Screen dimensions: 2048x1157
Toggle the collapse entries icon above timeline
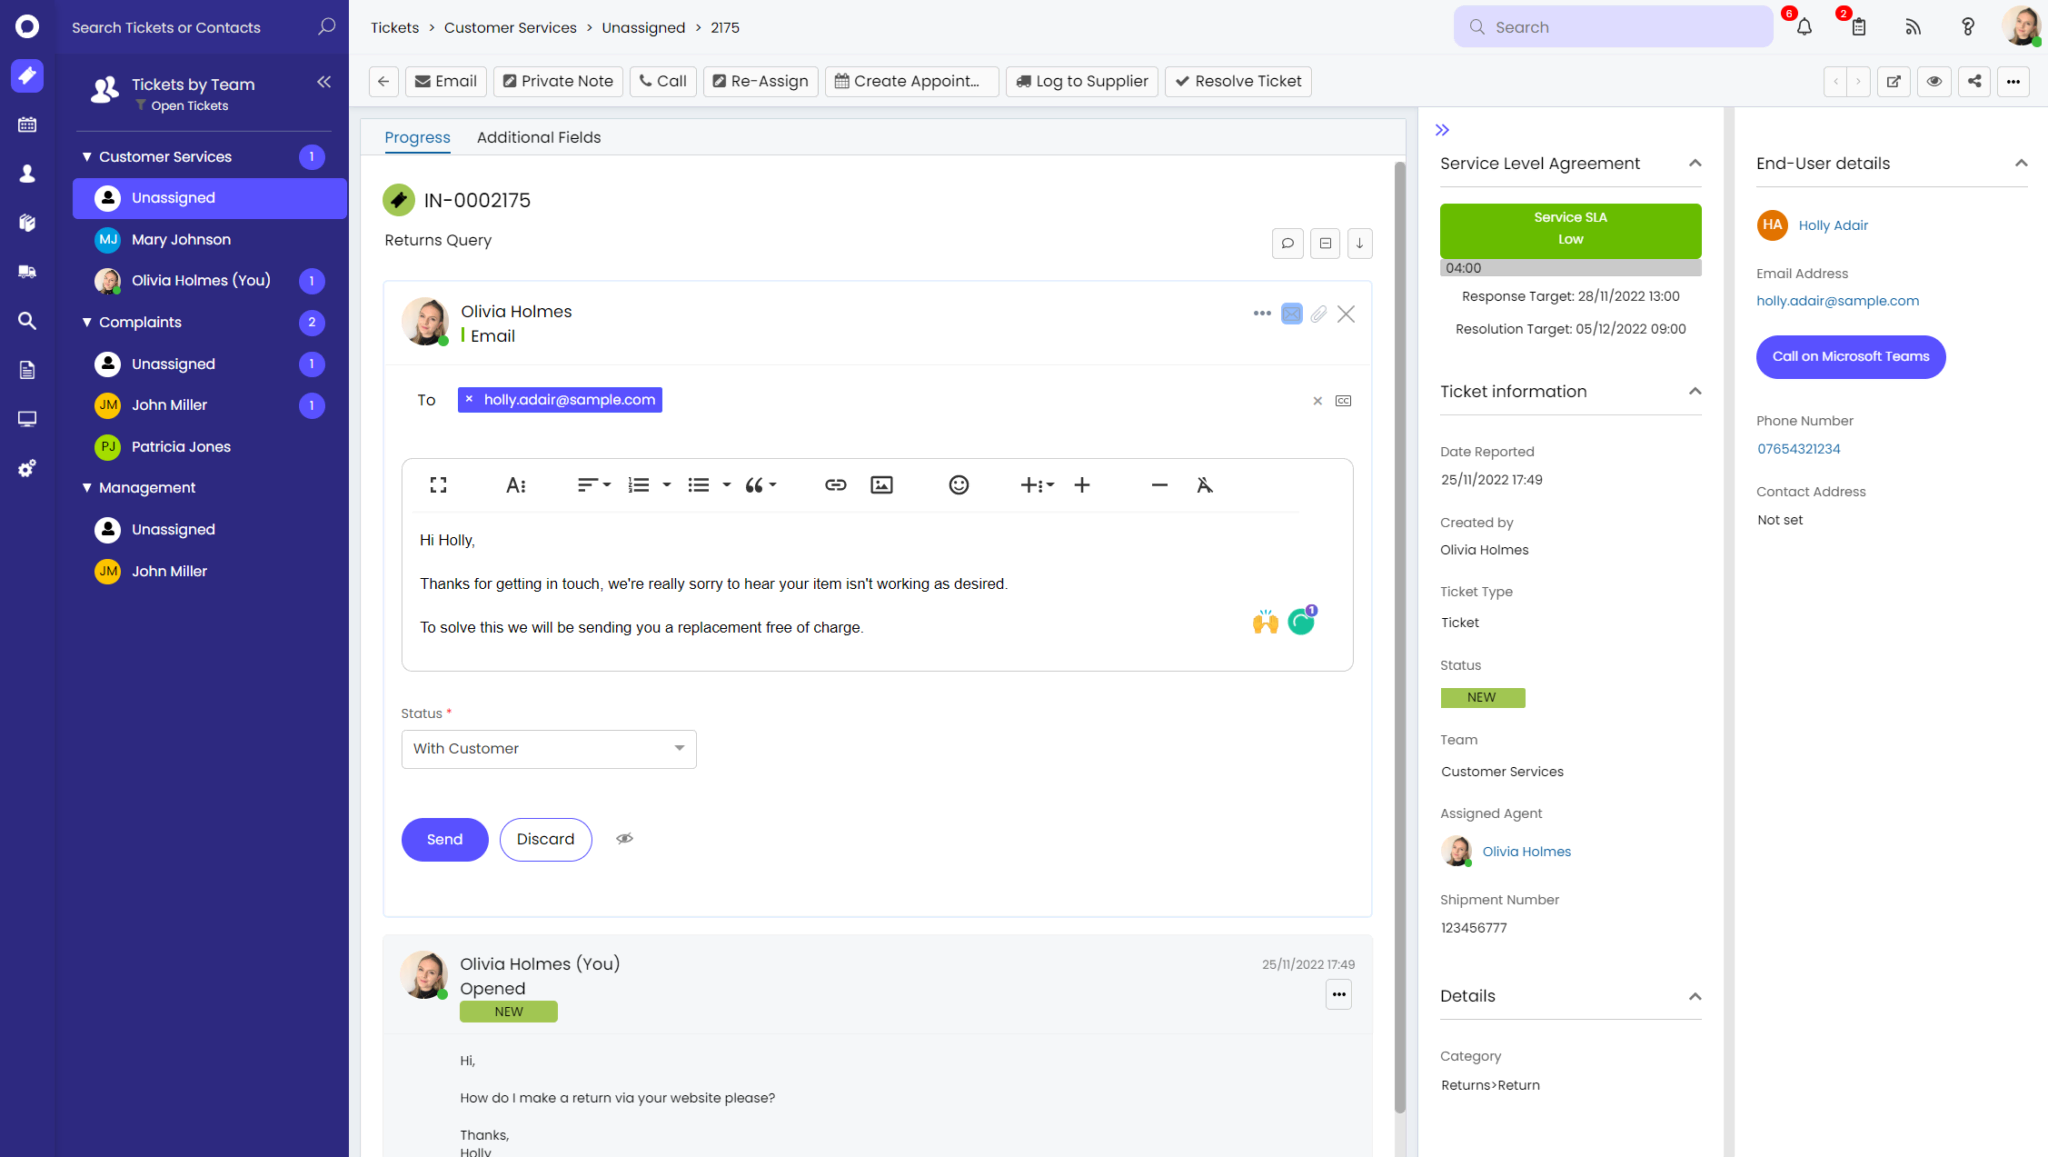(1325, 243)
